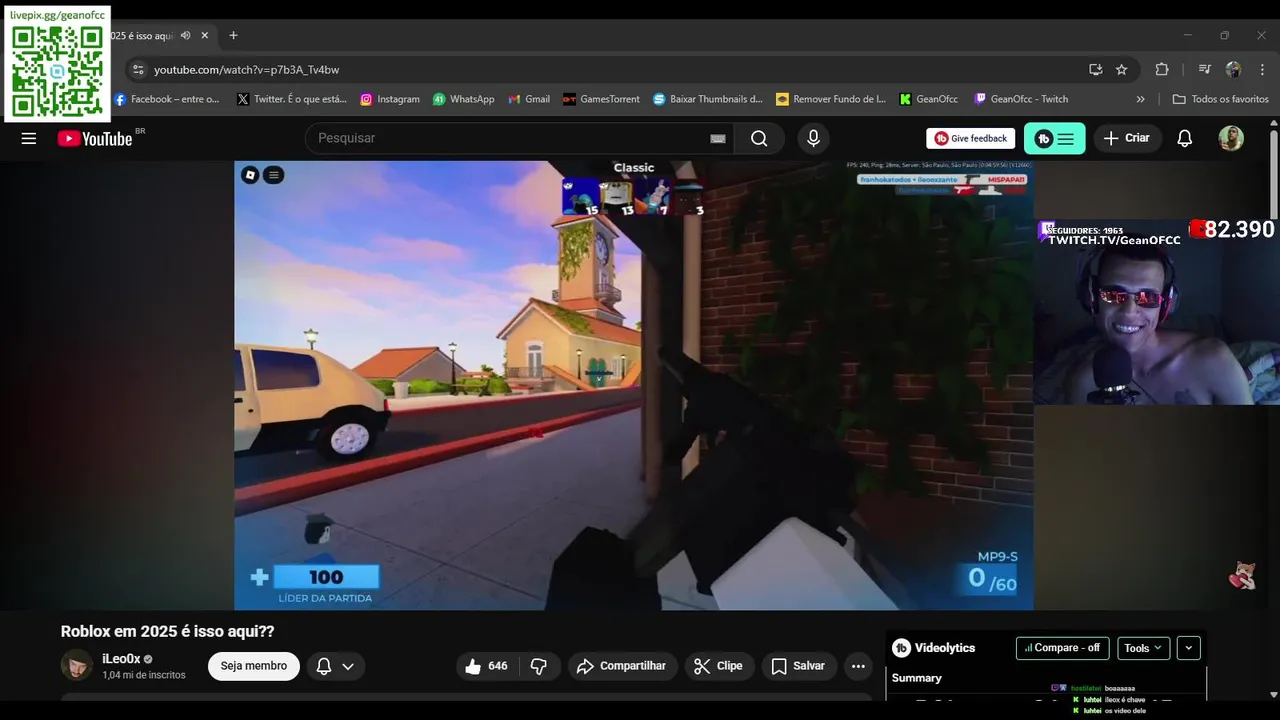Screen dimensions: 1280x720
Task: Open the Chrome extensions puzzle icon
Action: click(1161, 70)
